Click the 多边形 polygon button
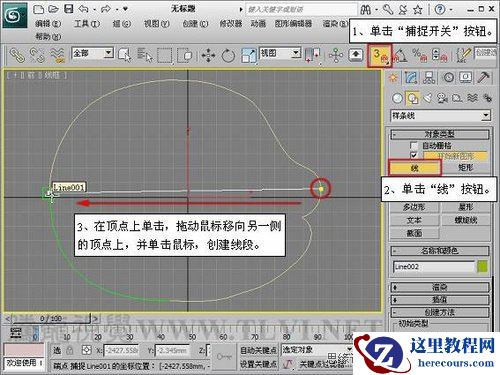 click(414, 207)
